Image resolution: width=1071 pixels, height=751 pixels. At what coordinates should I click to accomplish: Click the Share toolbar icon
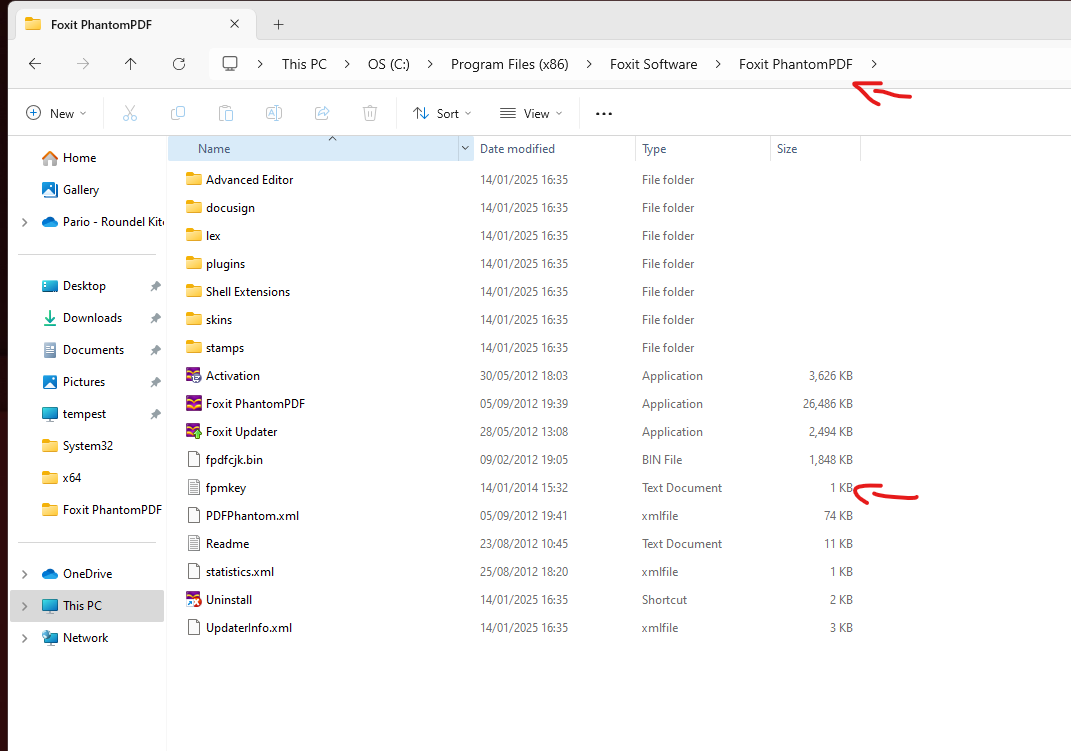click(322, 113)
